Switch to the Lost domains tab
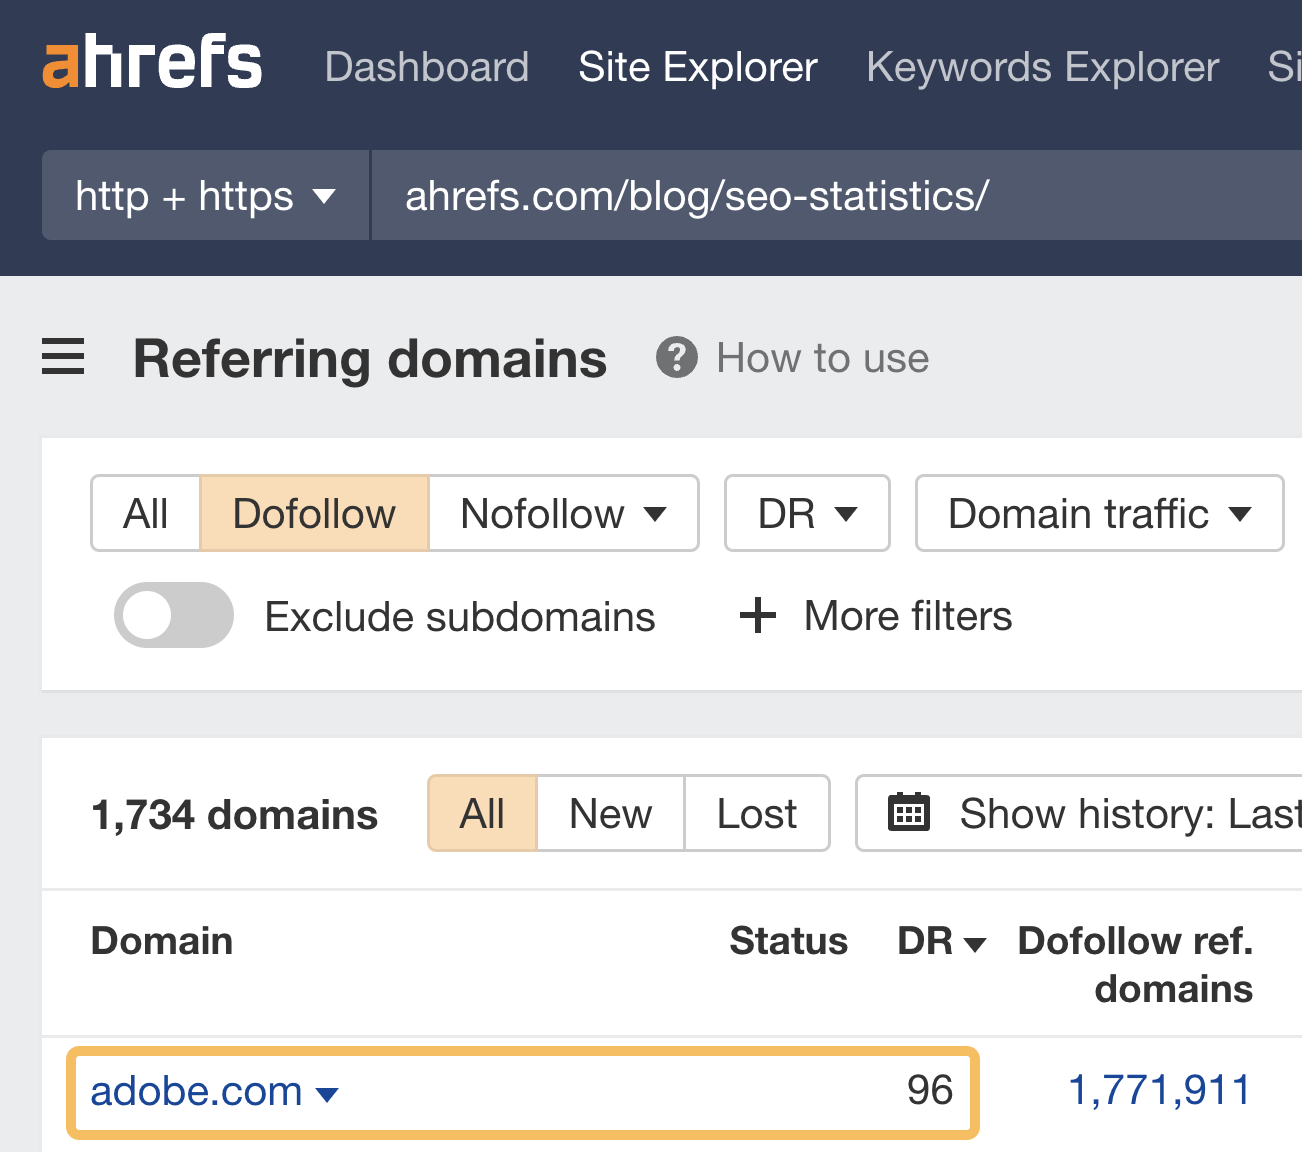Screen dimensions: 1302x1152 pos(756,813)
